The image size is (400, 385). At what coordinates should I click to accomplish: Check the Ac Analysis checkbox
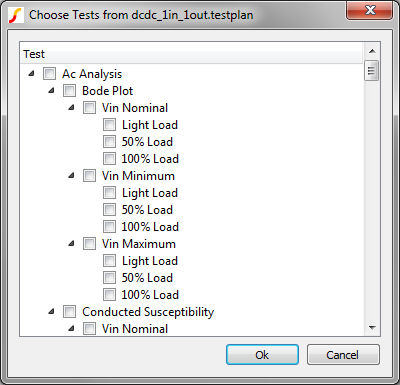[49, 74]
